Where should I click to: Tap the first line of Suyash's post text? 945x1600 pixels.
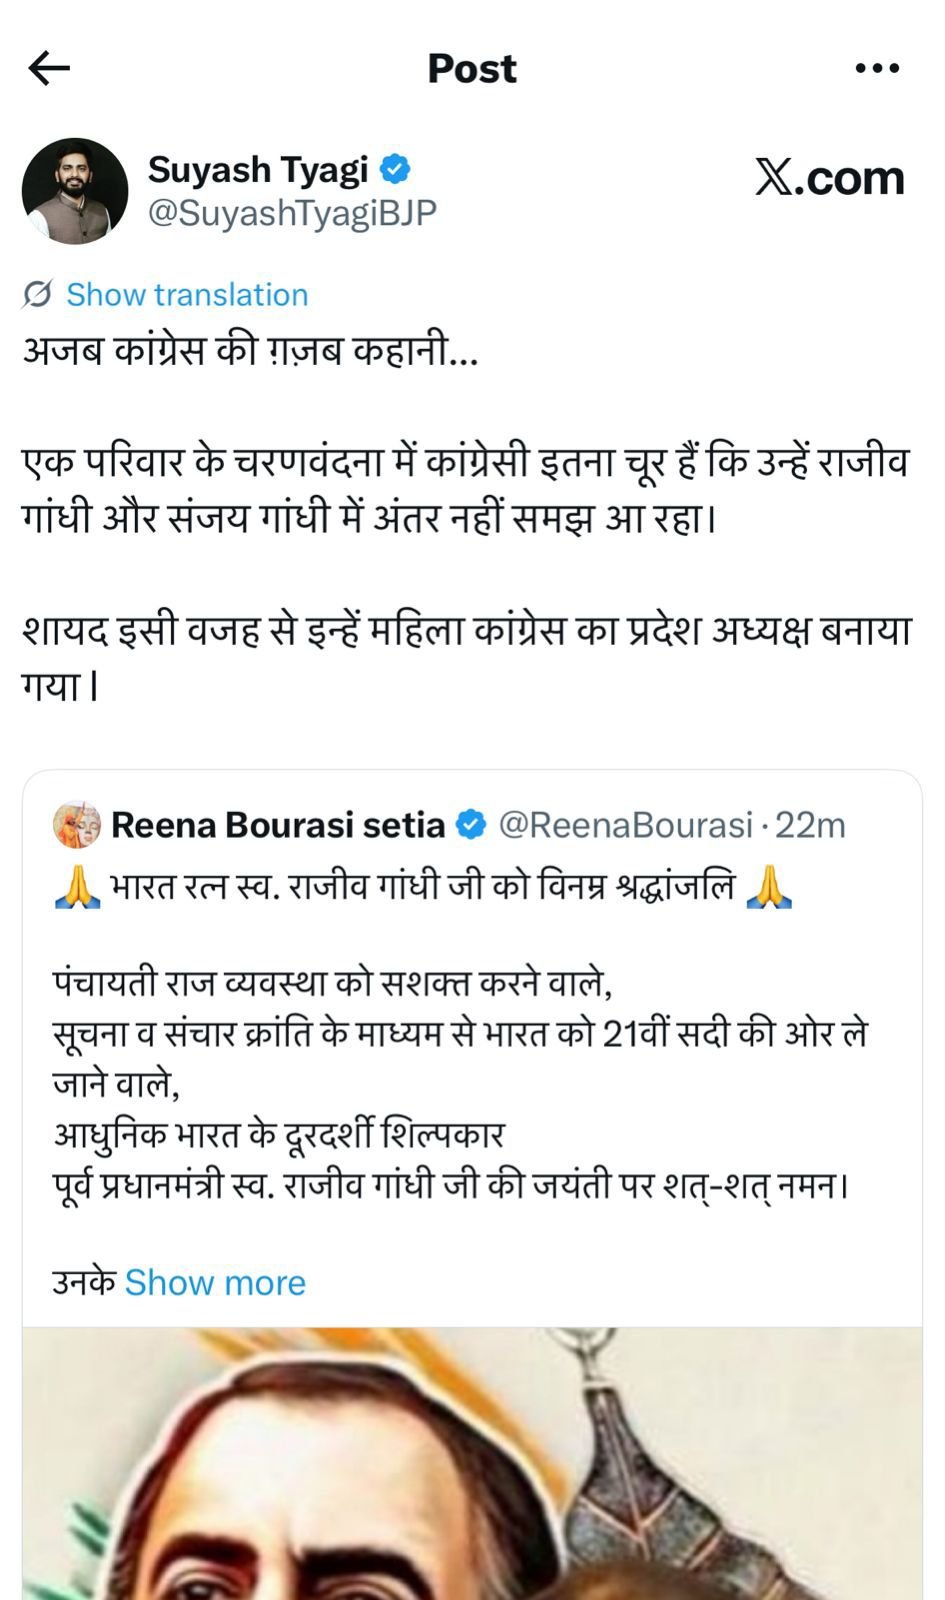click(250, 351)
